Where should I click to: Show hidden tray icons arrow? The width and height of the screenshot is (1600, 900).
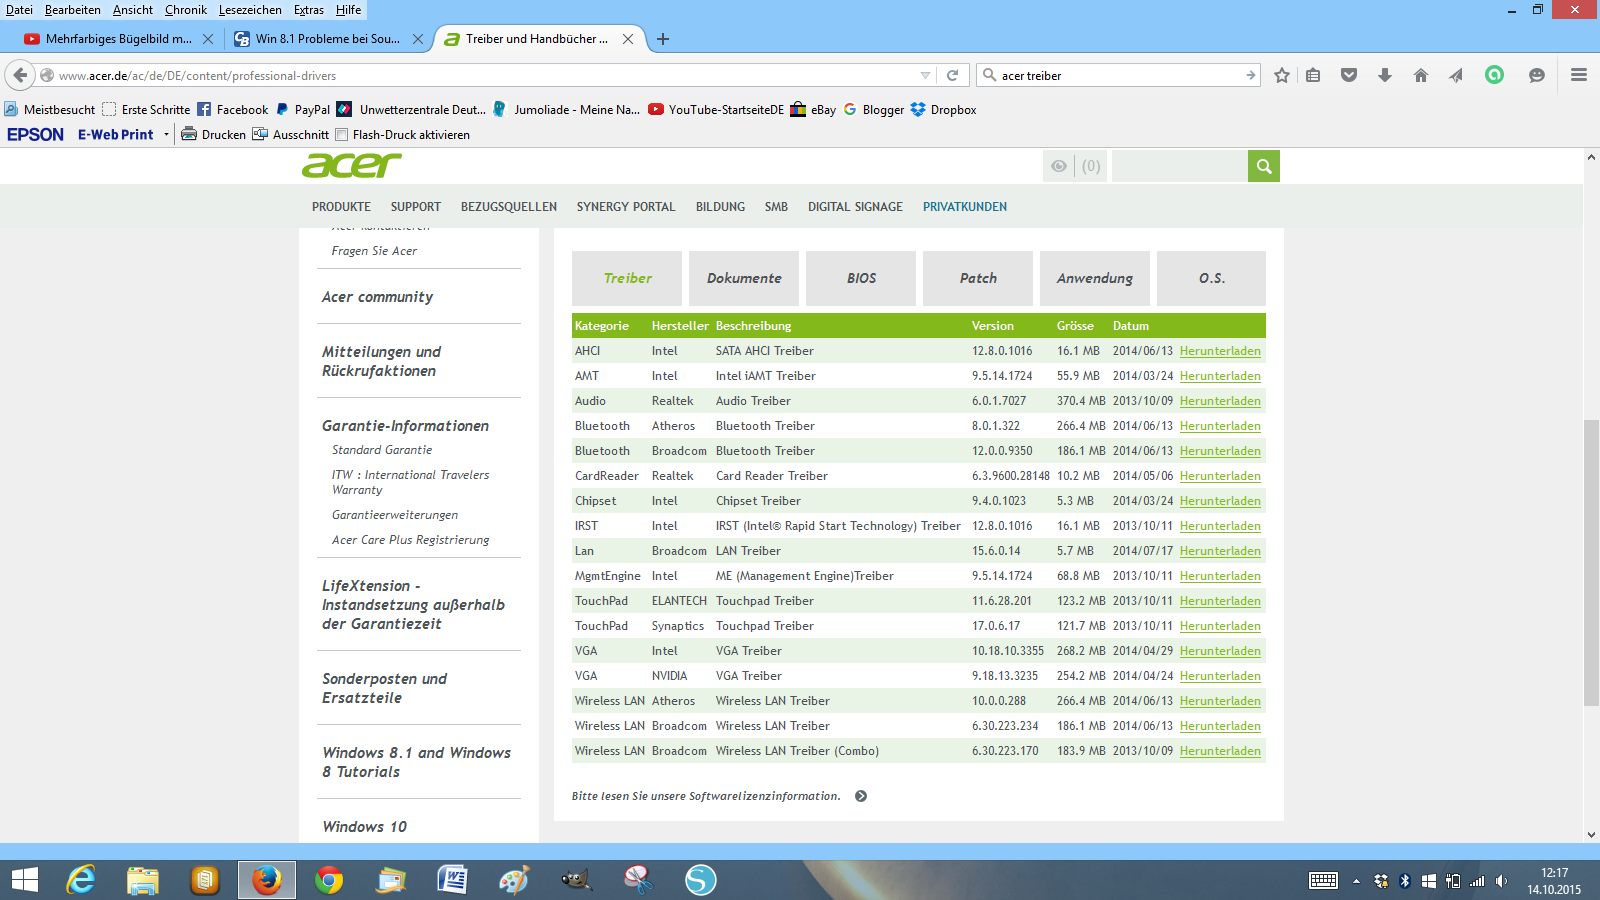(x=1356, y=881)
